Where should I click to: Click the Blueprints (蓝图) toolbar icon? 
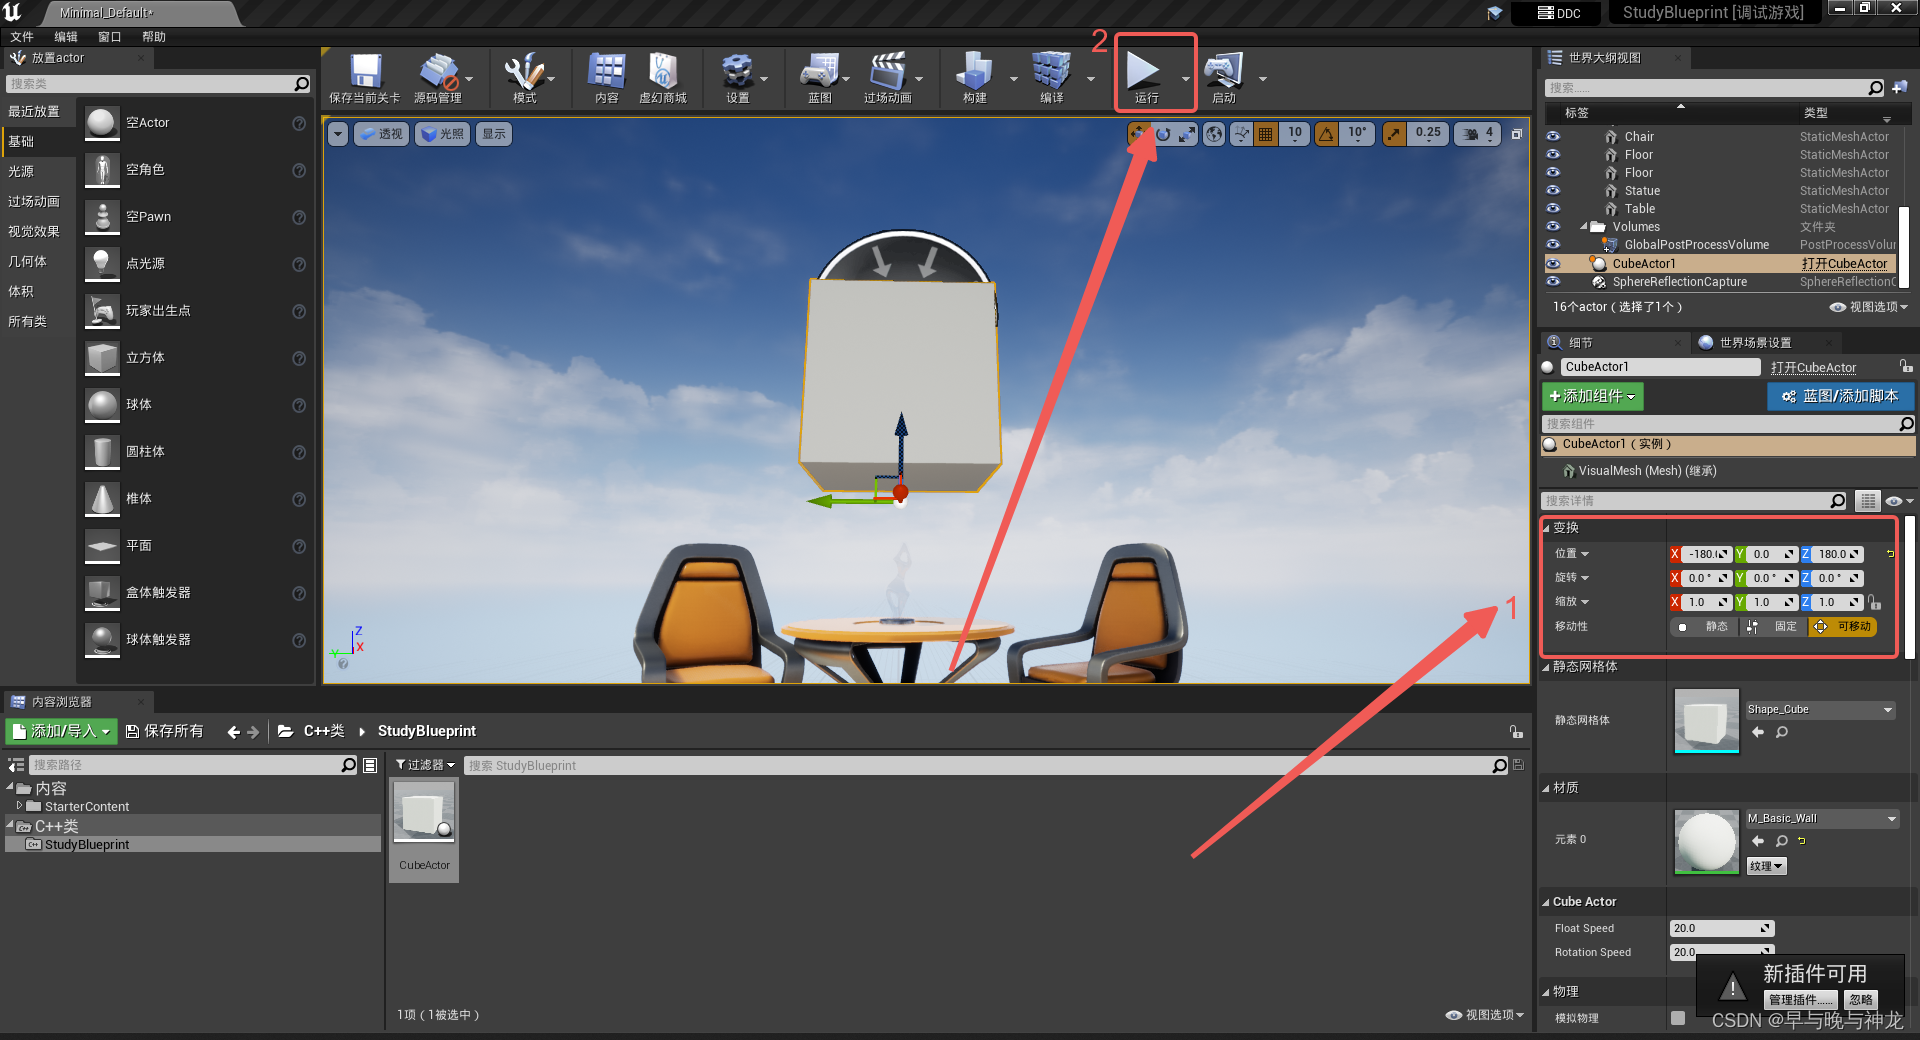pyautogui.click(x=820, y=78)
